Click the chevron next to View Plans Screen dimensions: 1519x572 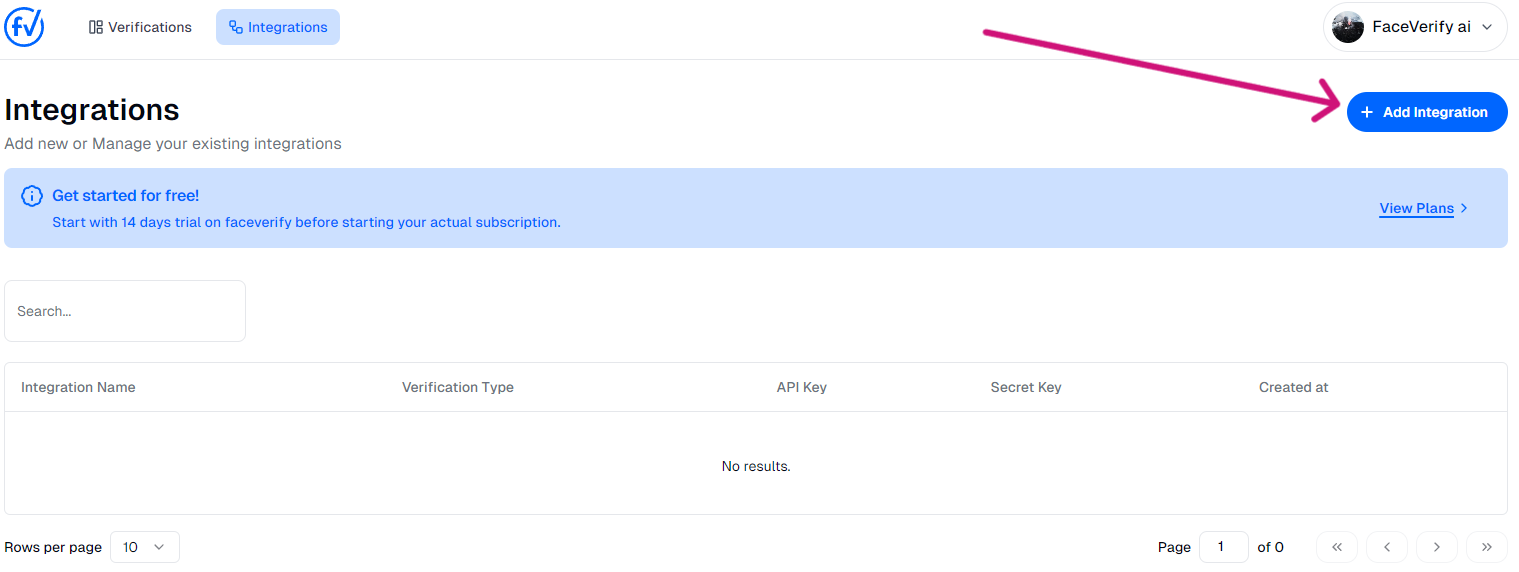(1464, 208)
